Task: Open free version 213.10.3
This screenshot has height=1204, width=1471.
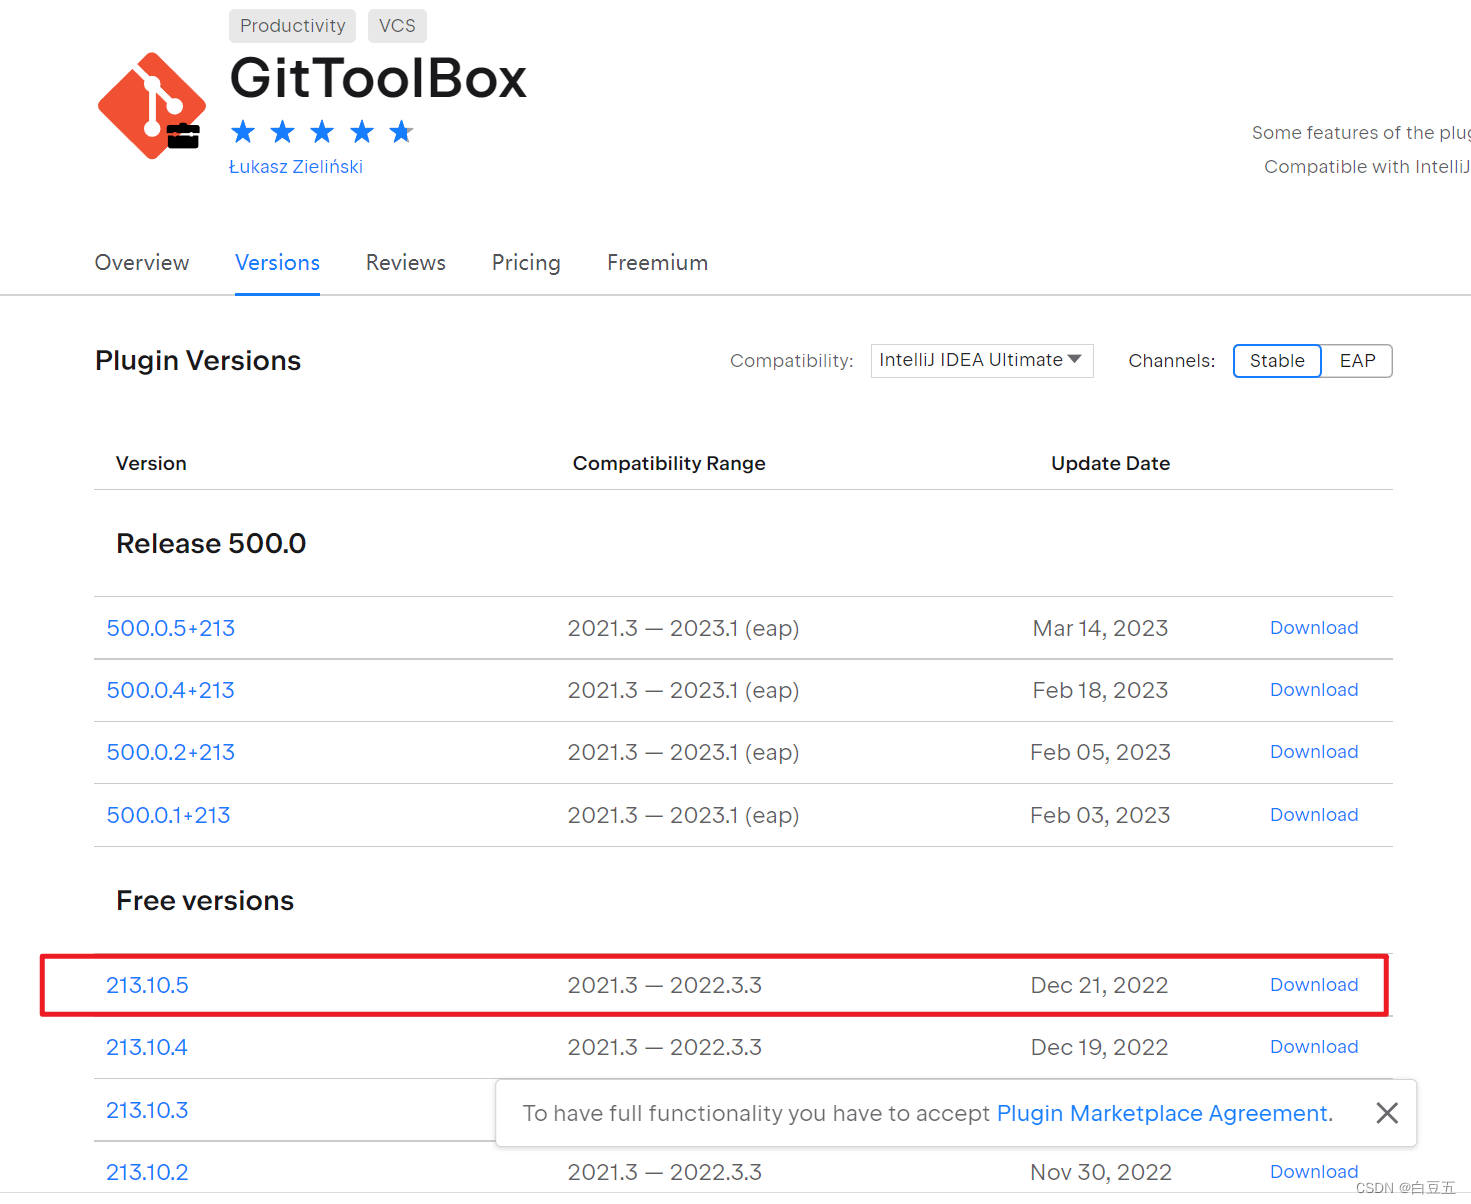Action: pyautogui.click(x=147, y=1110)
